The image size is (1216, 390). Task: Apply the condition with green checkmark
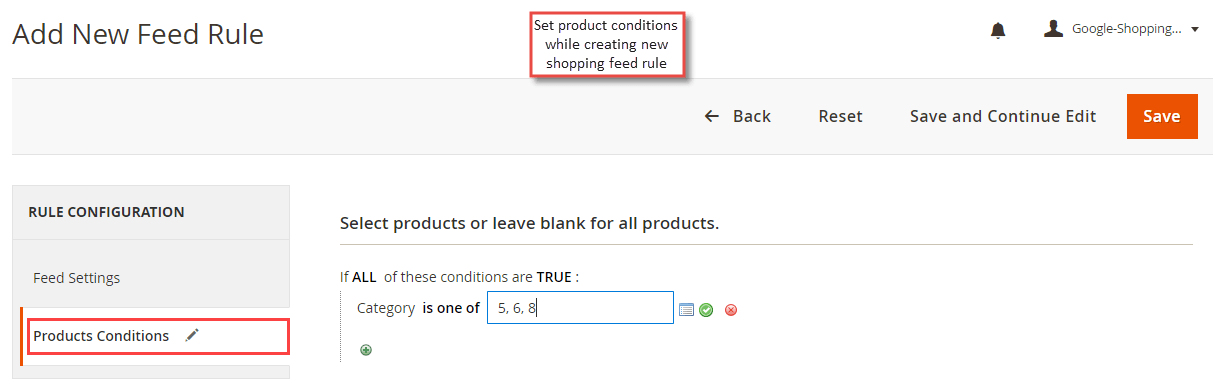[706, 310]
